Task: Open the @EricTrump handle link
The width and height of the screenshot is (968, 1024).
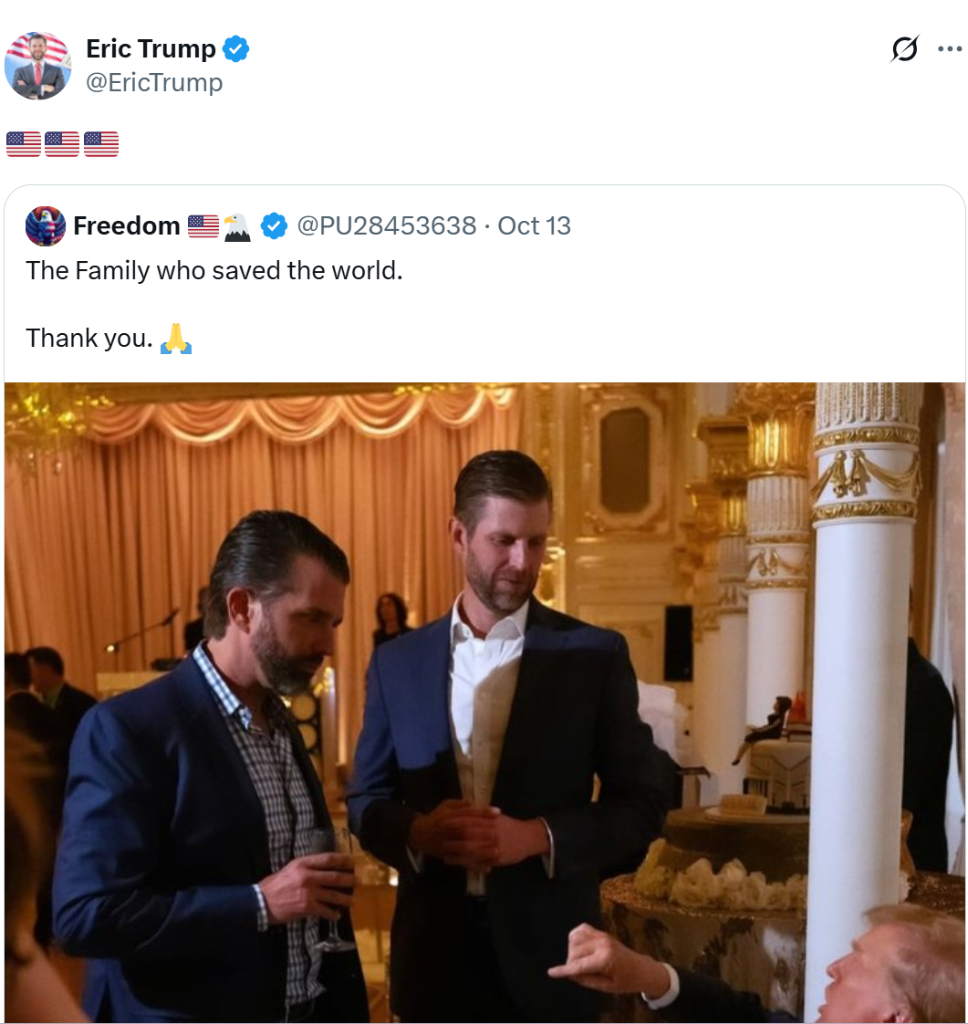Action: (x=154, y=82)
